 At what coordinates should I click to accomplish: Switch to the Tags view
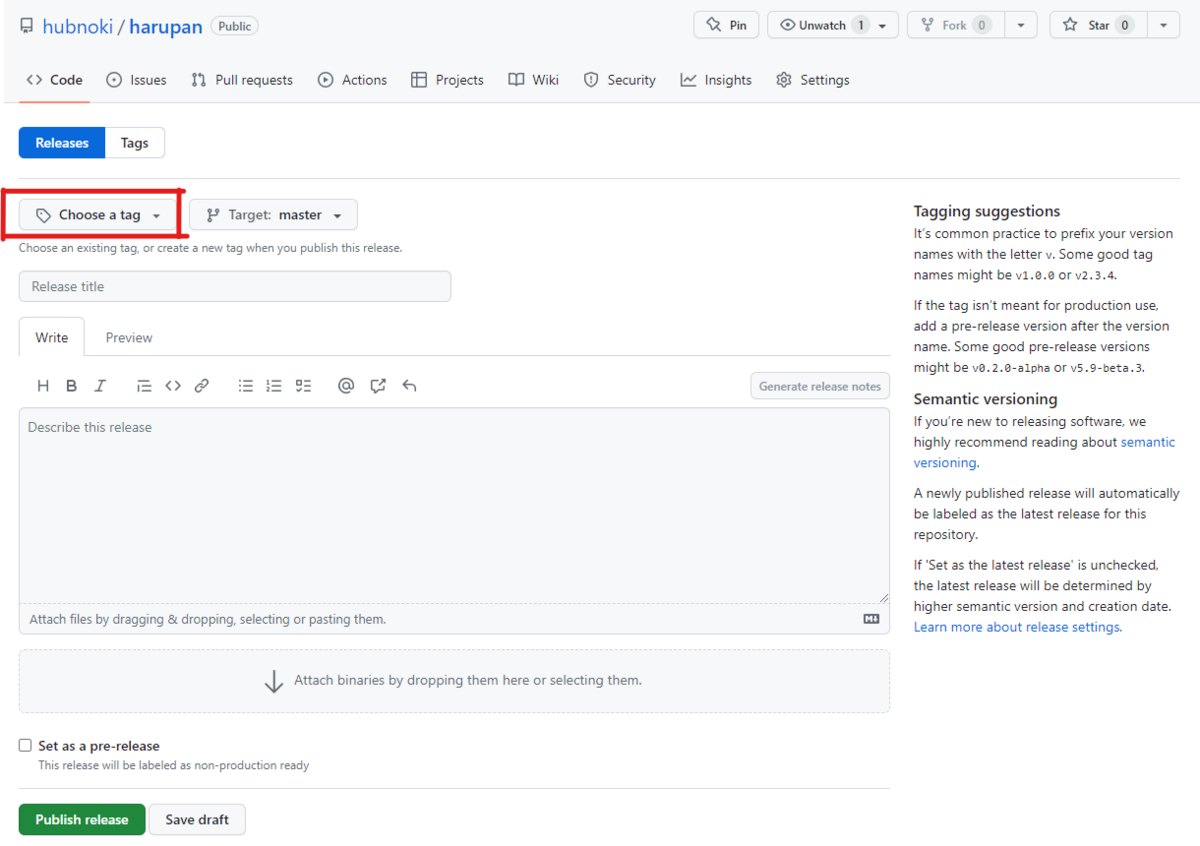(134, 142)
